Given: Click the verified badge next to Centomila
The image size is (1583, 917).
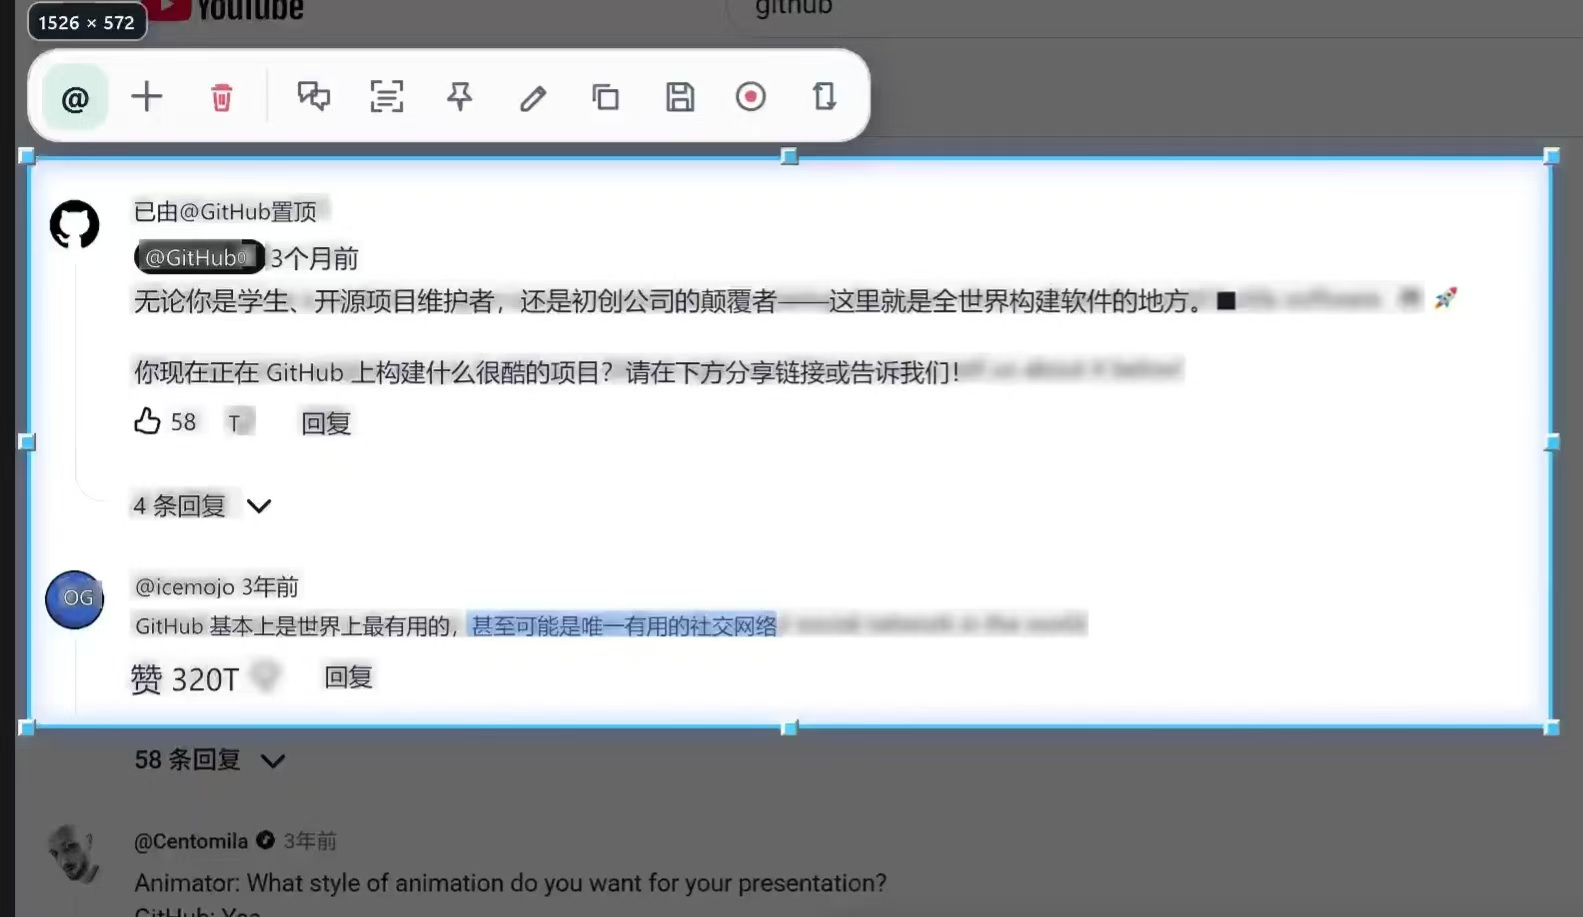Looking at the screenshot, I should (265, 840).
